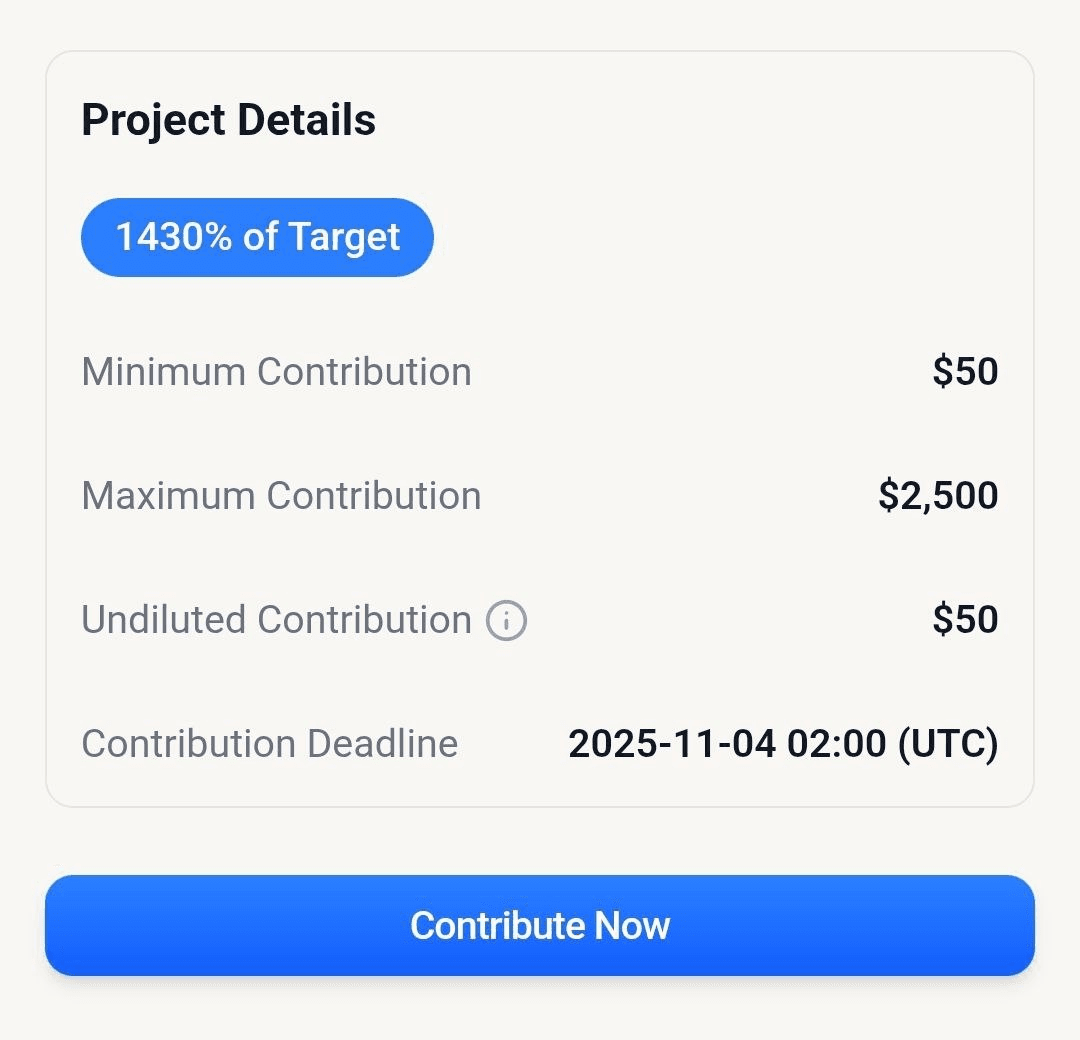Select the Project Details heading
Viewport: 1080px width, 1040px height.
(228, 120)
